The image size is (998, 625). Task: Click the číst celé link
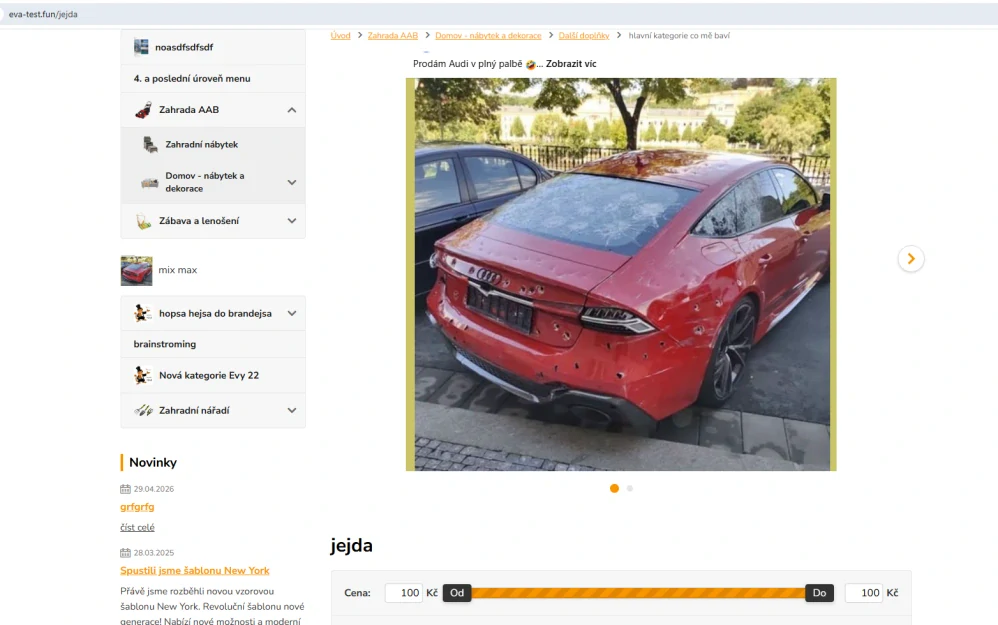137,527
